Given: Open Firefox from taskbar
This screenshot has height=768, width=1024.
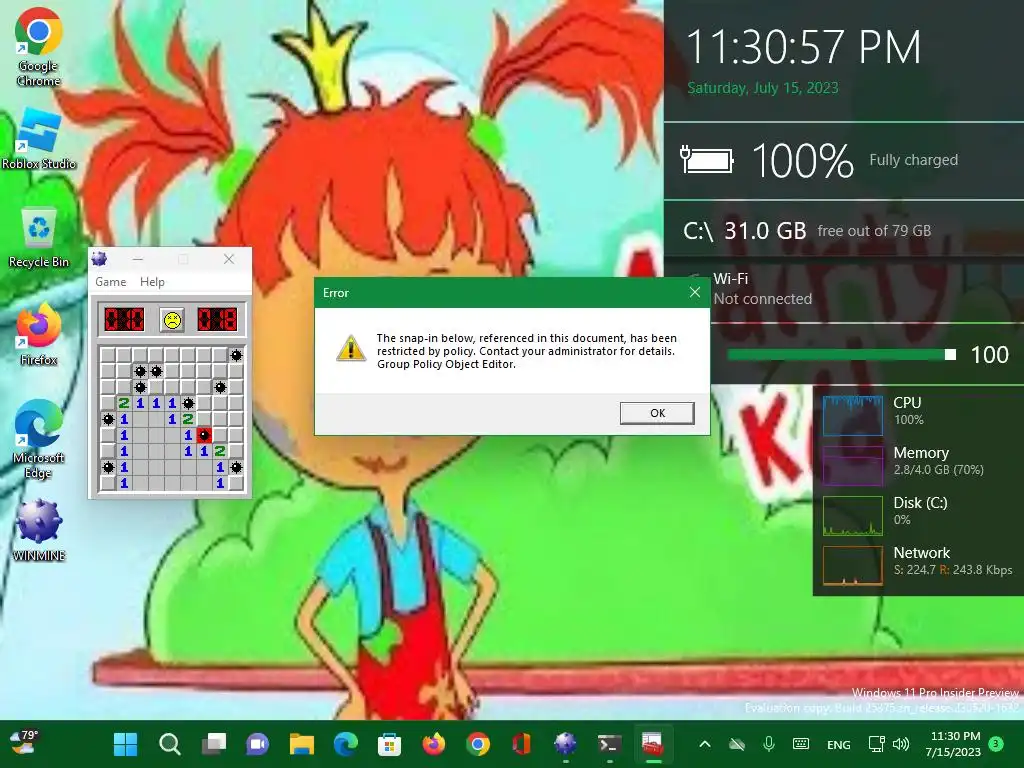Looking at the screenshot, I should [x=434, y=744].
